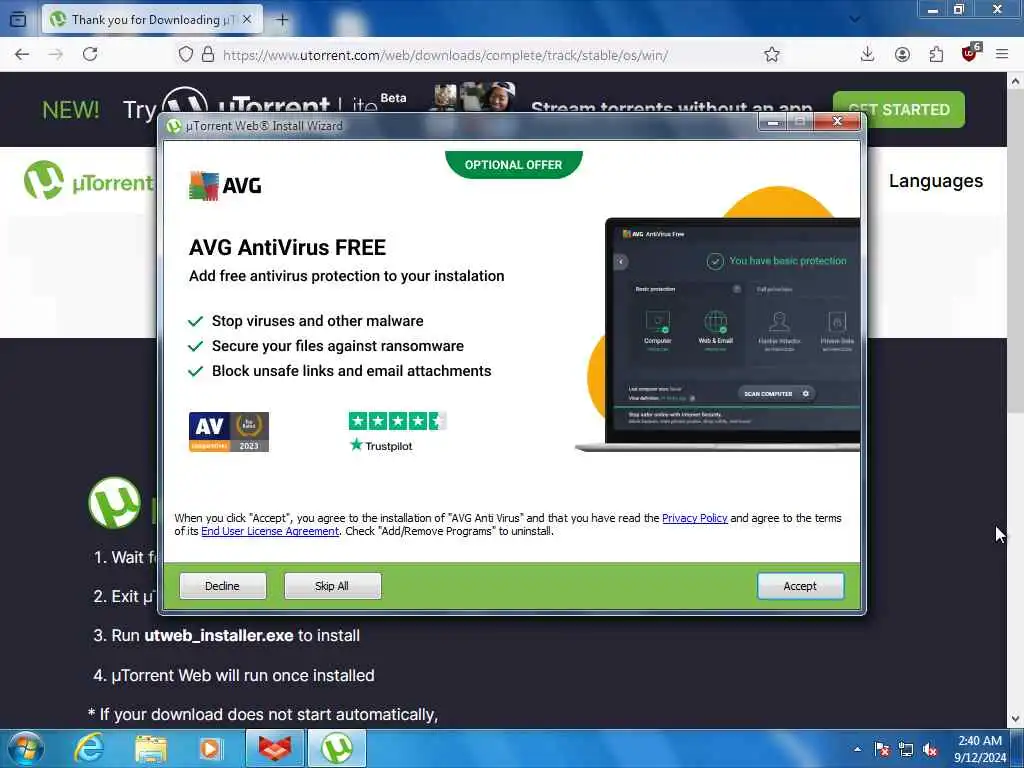Click 'Block unsafe links and email attachments' text
1024x768 pixels.
[x=351, y=370]
